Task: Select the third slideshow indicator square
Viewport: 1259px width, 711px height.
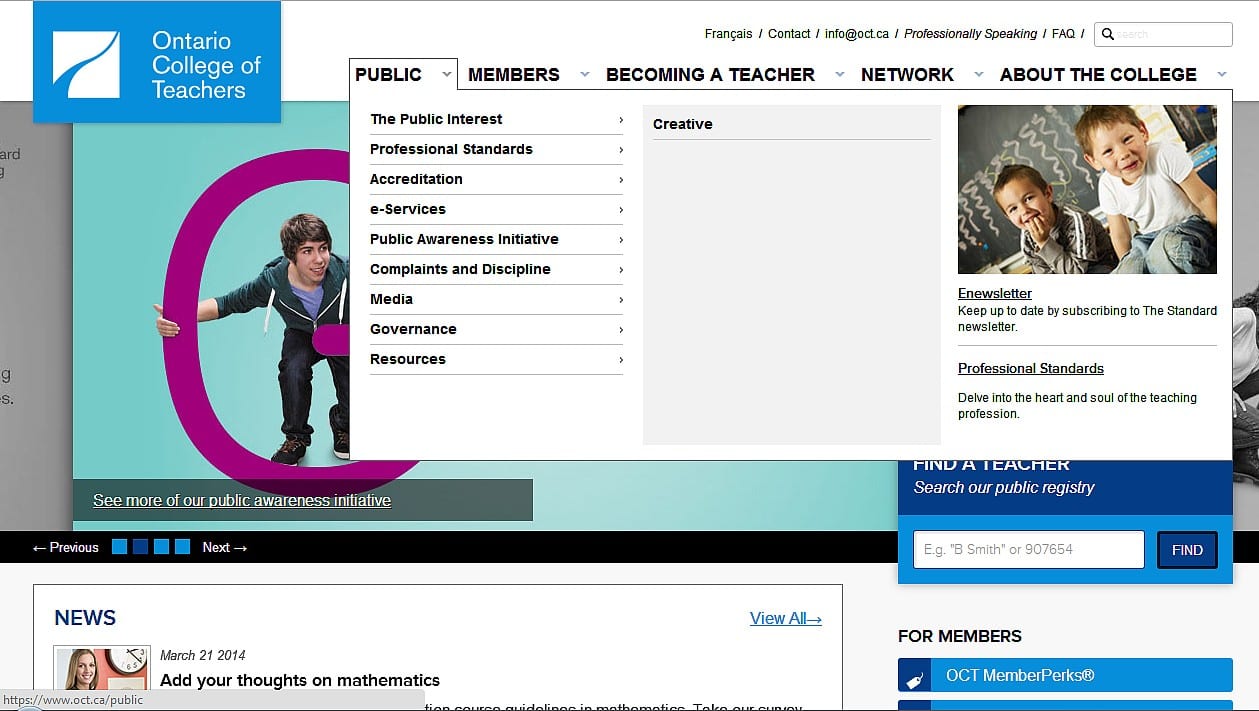Action: (x=161, y=547)
